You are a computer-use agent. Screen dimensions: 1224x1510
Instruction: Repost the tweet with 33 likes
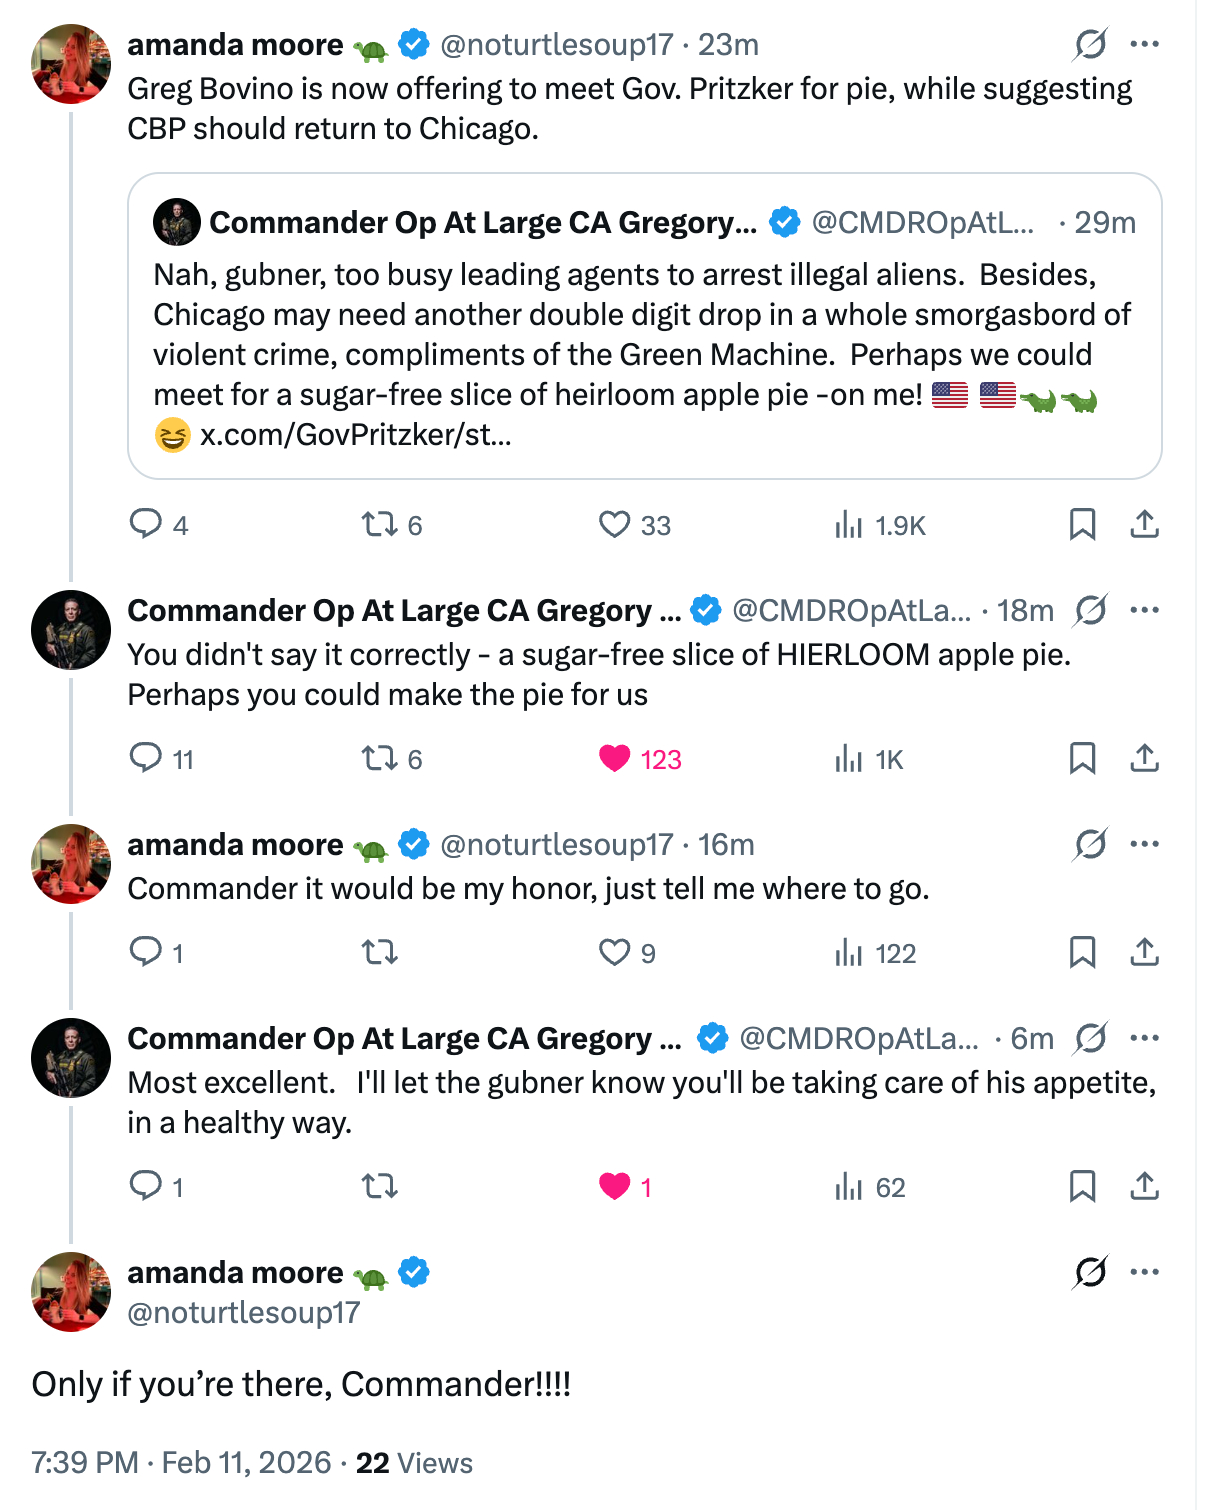(380, 524)
